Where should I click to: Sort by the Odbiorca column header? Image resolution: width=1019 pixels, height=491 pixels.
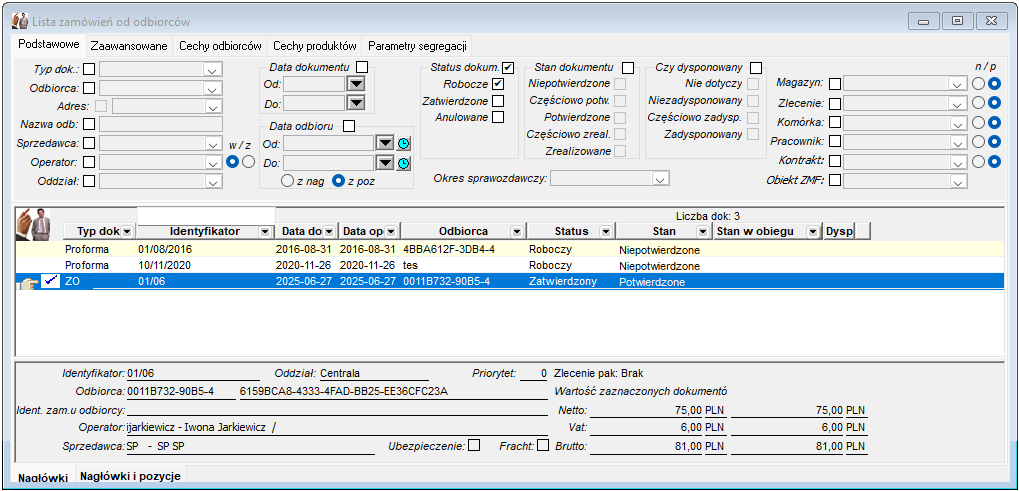click(463, 231)
